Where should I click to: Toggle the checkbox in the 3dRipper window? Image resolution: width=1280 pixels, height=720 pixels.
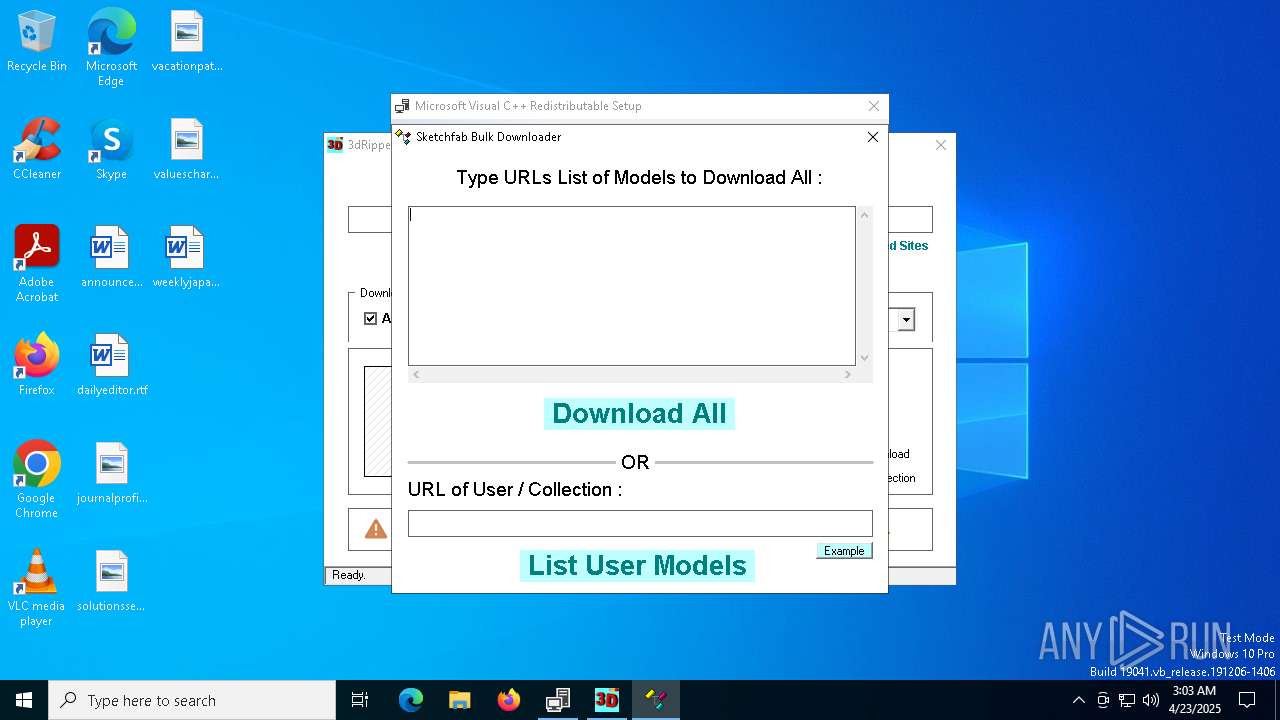371,318
